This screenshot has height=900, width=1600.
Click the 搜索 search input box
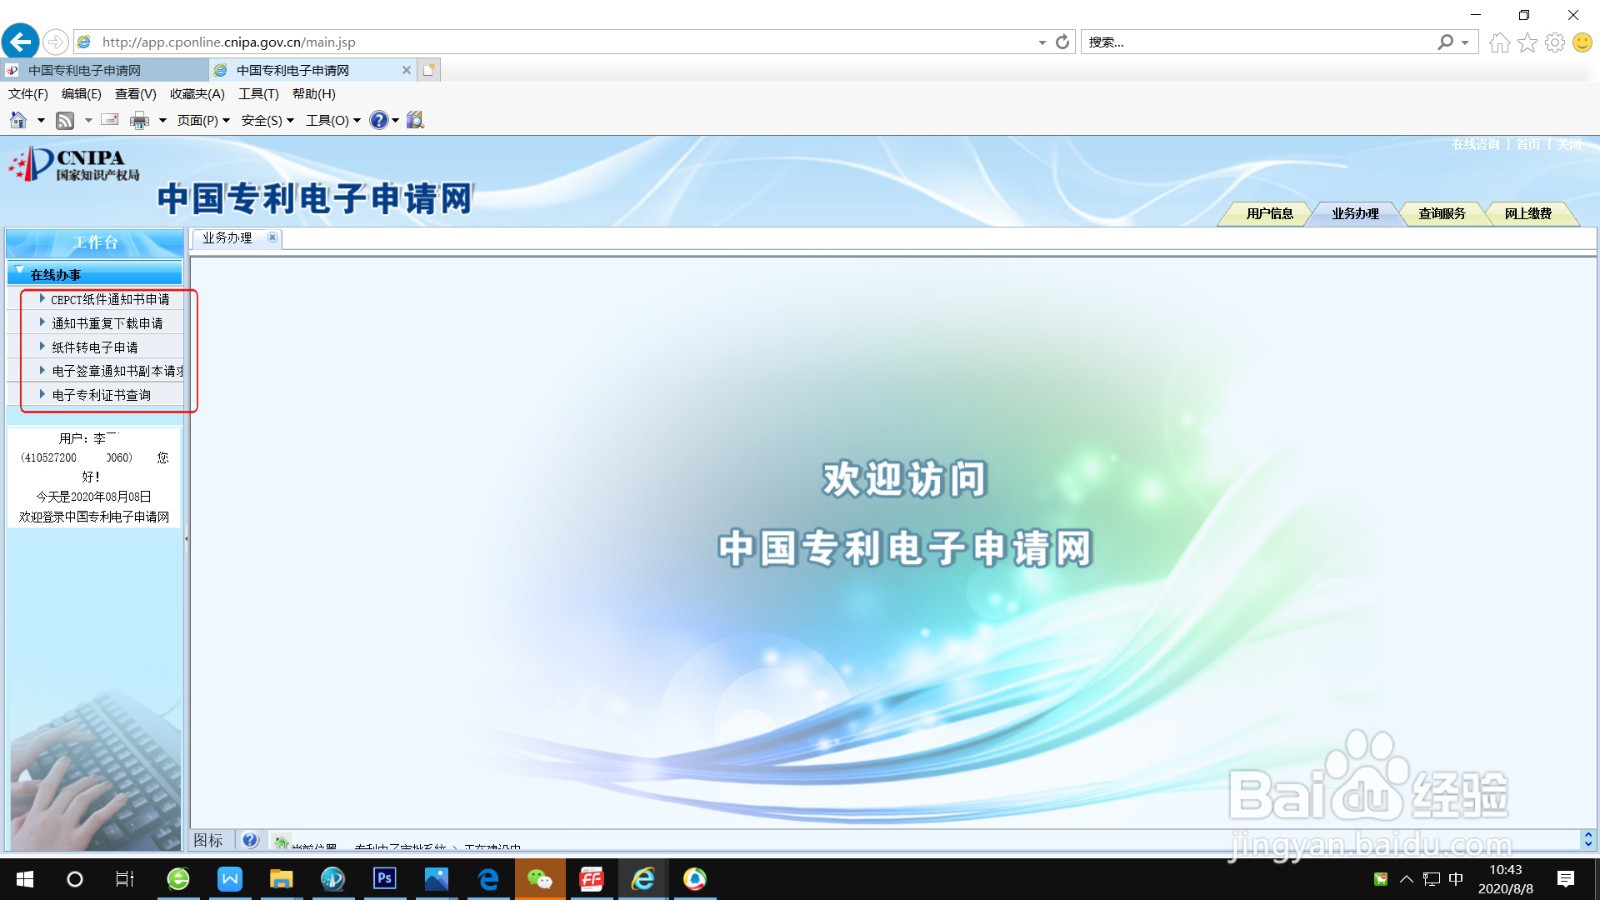pos(1258,42)
